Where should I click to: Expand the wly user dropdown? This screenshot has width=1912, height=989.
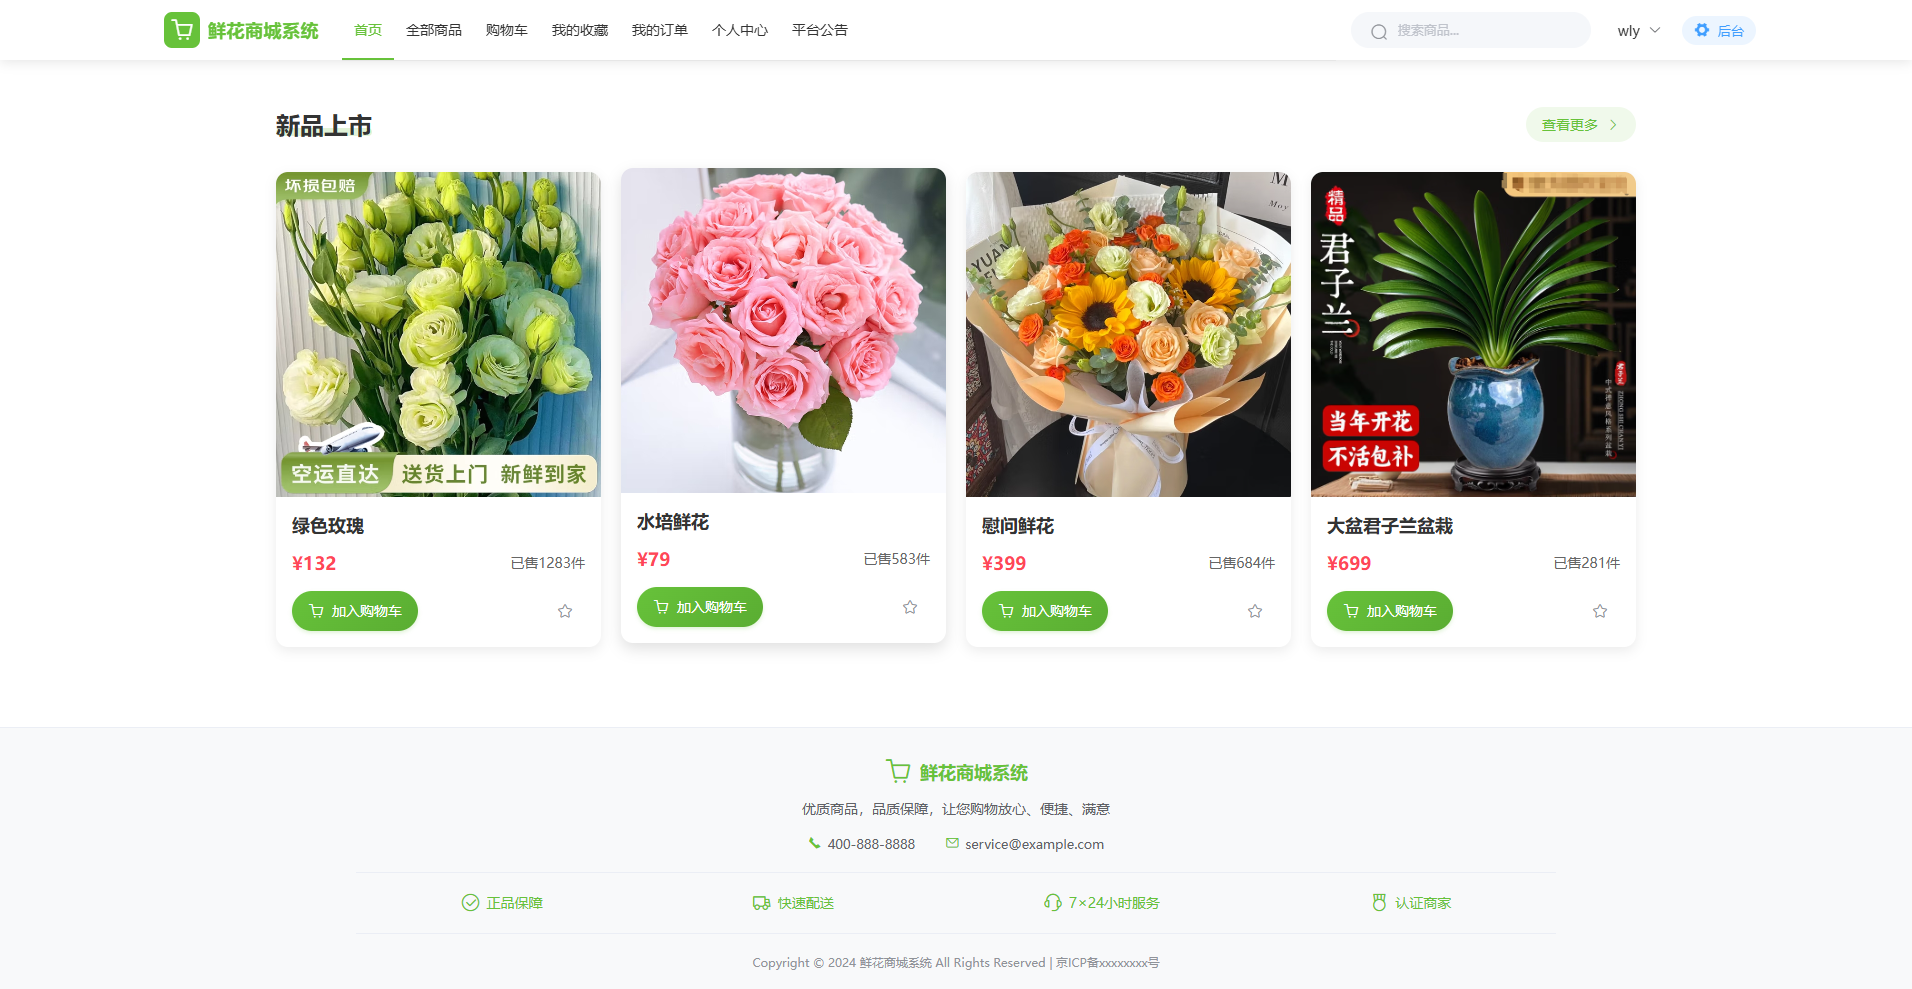1638,31
